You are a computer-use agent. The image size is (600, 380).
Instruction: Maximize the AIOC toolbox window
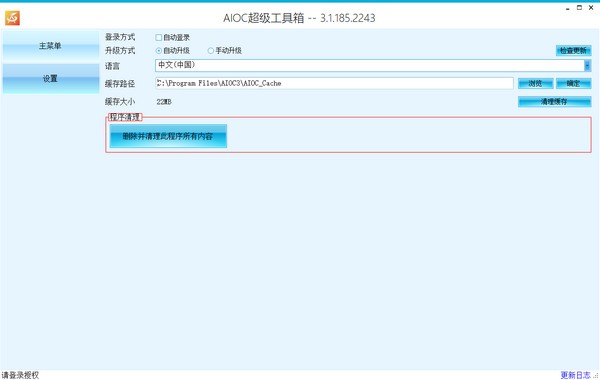coord(579,8)
